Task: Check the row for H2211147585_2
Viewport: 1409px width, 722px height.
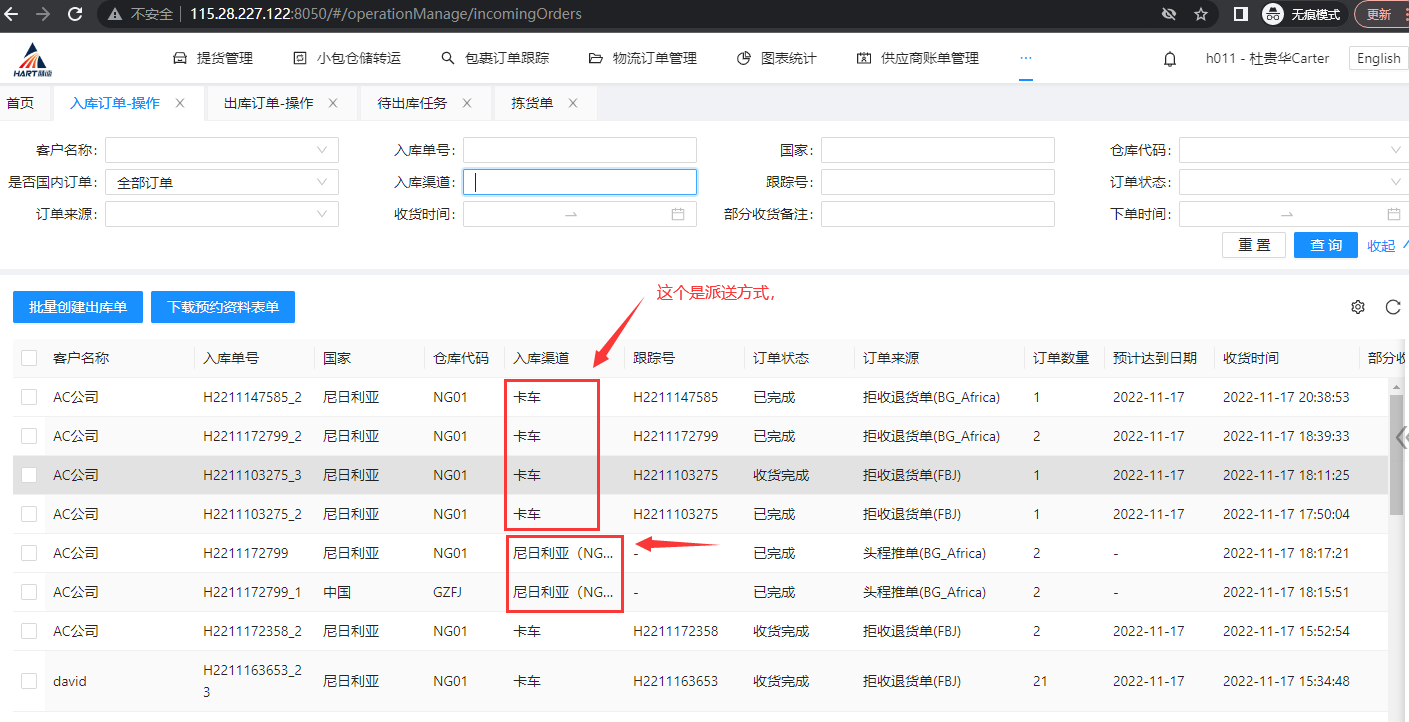Action: [x=29, y=397]
